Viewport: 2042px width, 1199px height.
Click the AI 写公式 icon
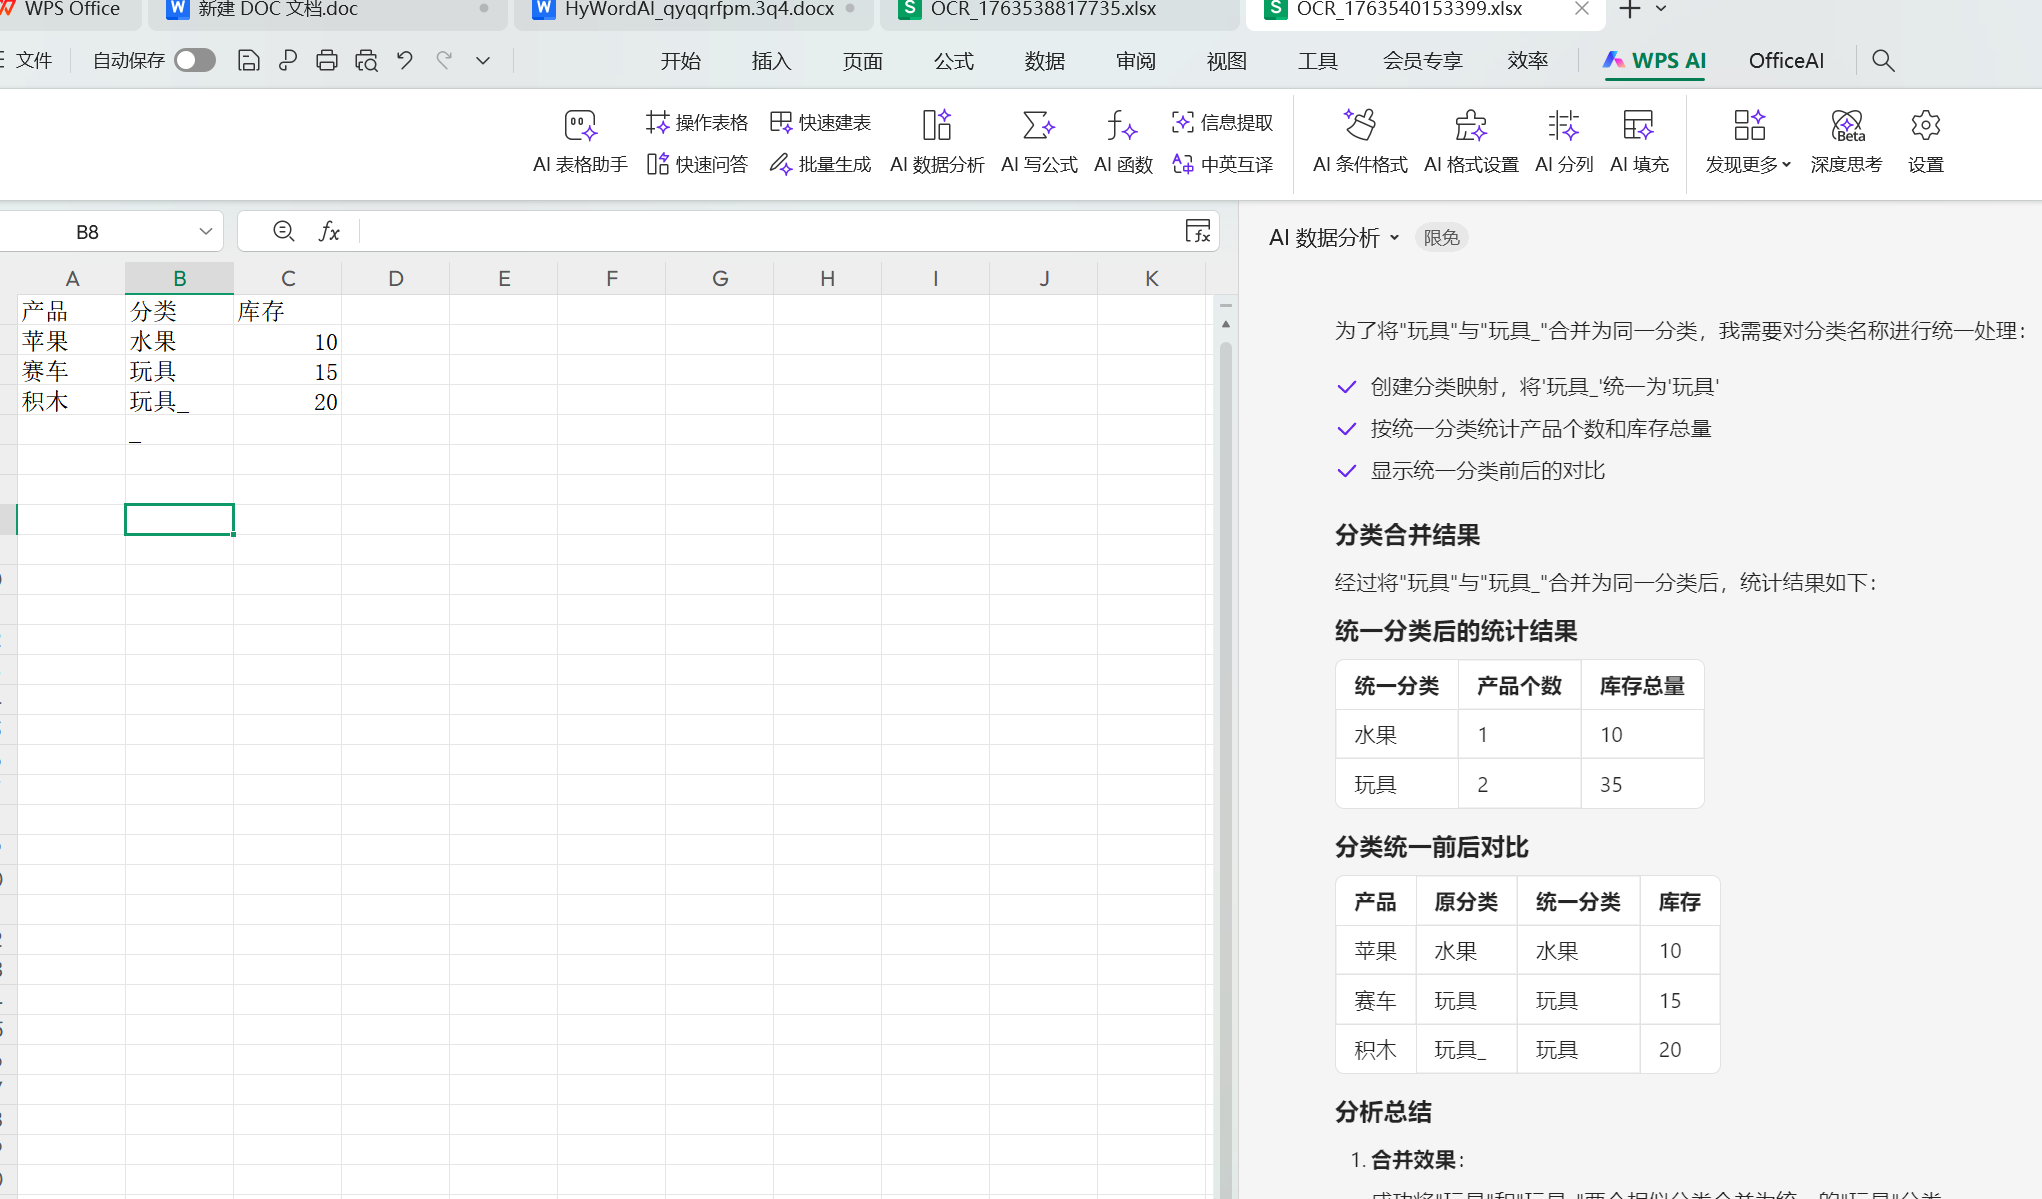coord(1038,126)
